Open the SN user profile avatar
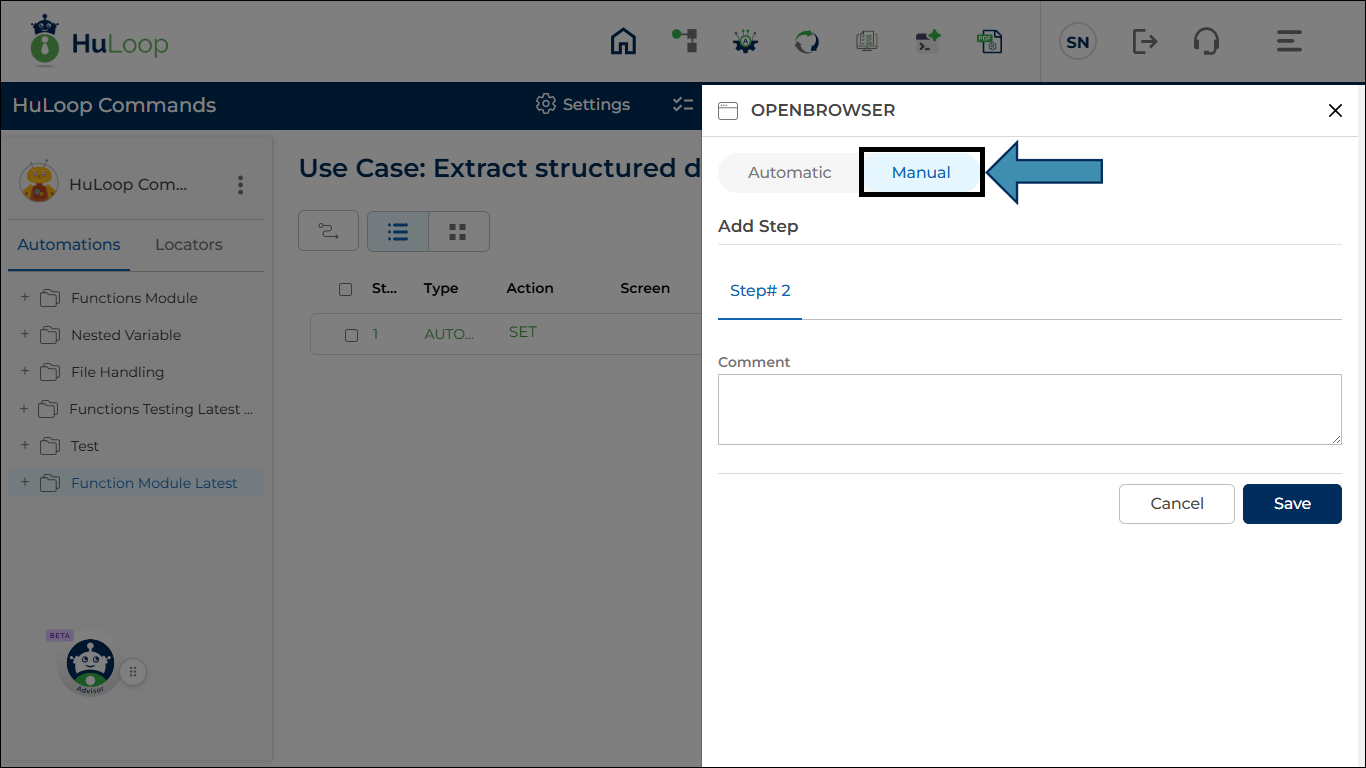The image size is (1366, 768). pyautogui.click(x=1078, y=42)
